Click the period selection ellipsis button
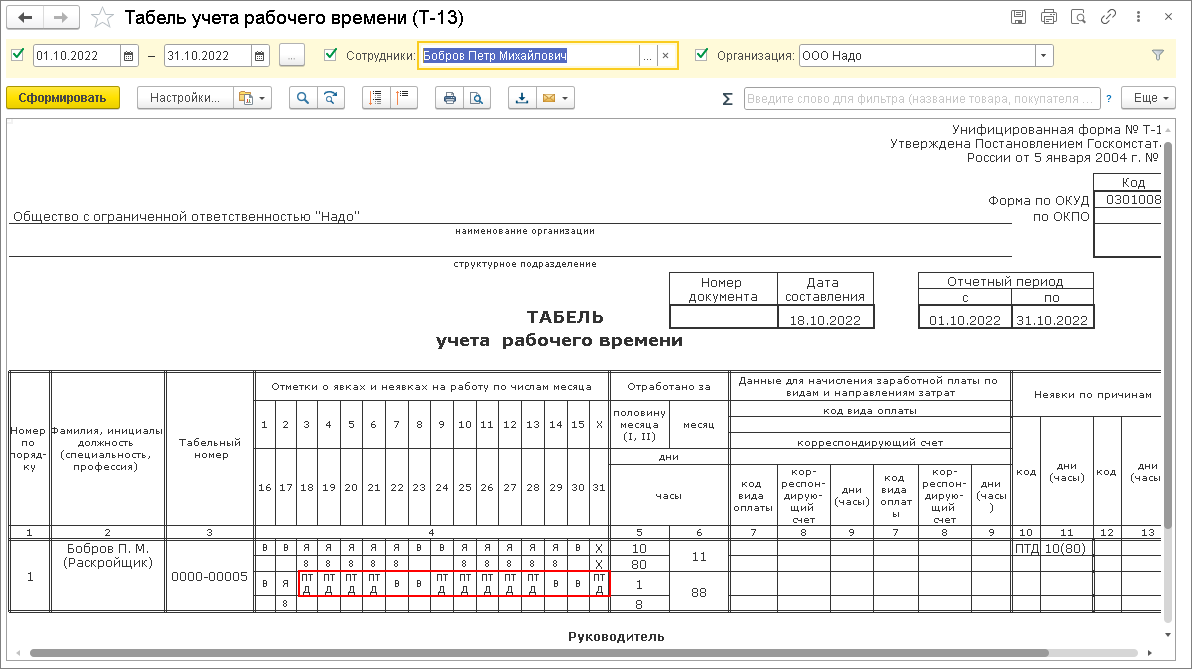 pos(292,55)
